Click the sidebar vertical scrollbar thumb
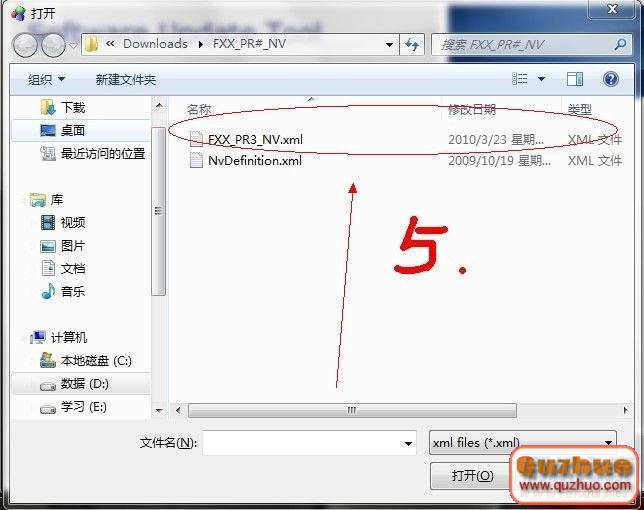 (159, 211)
